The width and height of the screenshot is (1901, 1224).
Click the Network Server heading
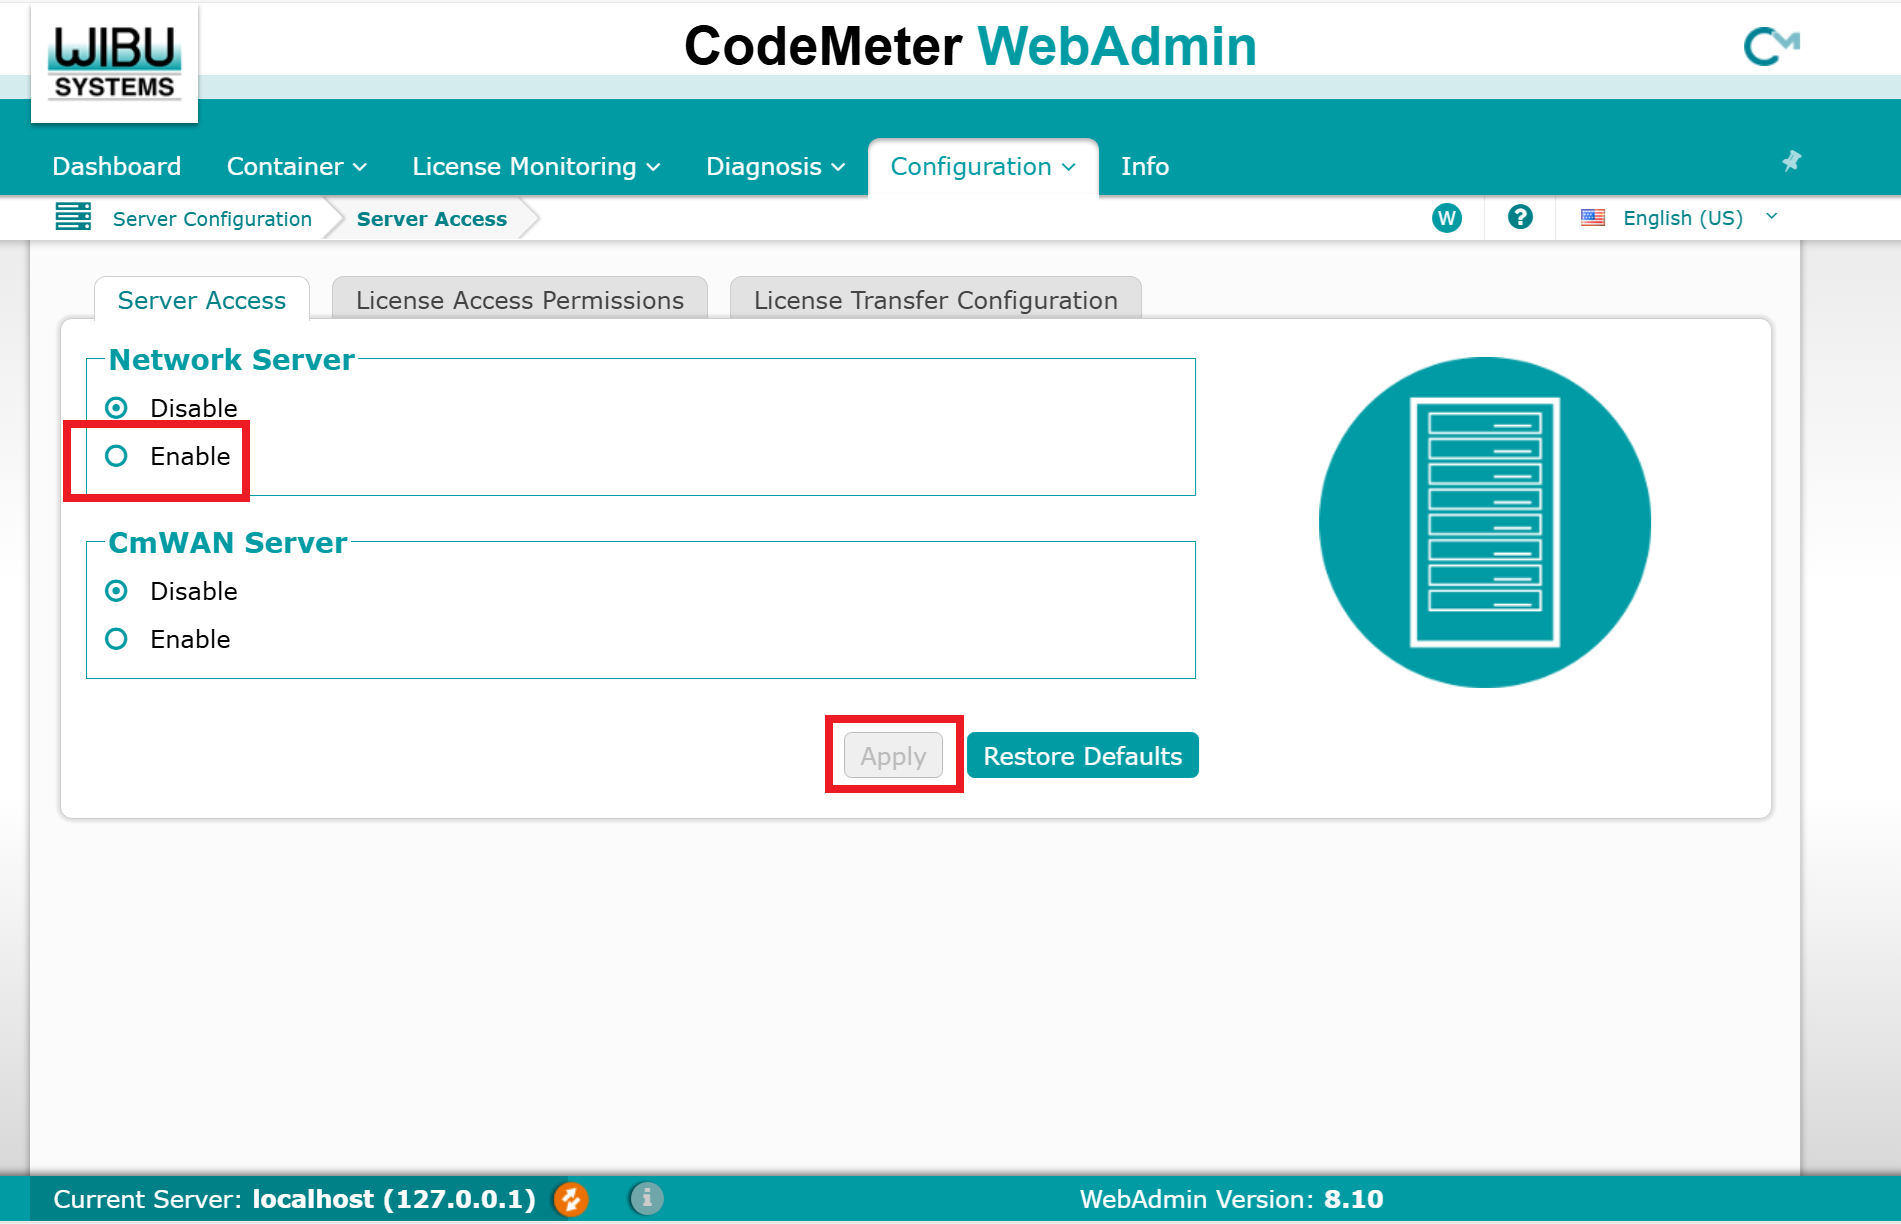pyautogui.click(x=232, y=360)
